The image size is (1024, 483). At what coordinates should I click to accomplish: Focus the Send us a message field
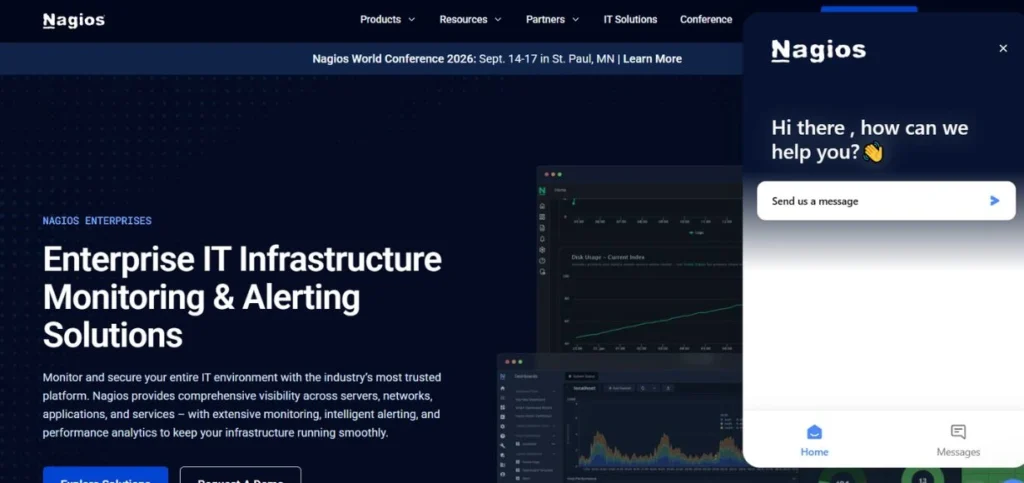click(x=886, y=200)
